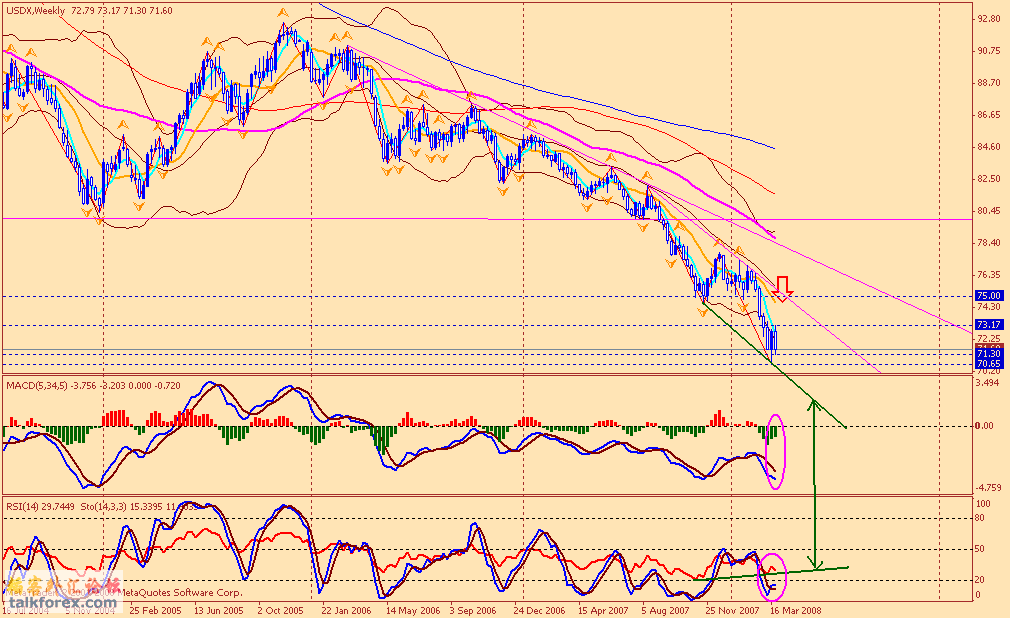The image size is (1010, 618).
Task: Click the 76.35 price axis label
Action: click(988, 275)
